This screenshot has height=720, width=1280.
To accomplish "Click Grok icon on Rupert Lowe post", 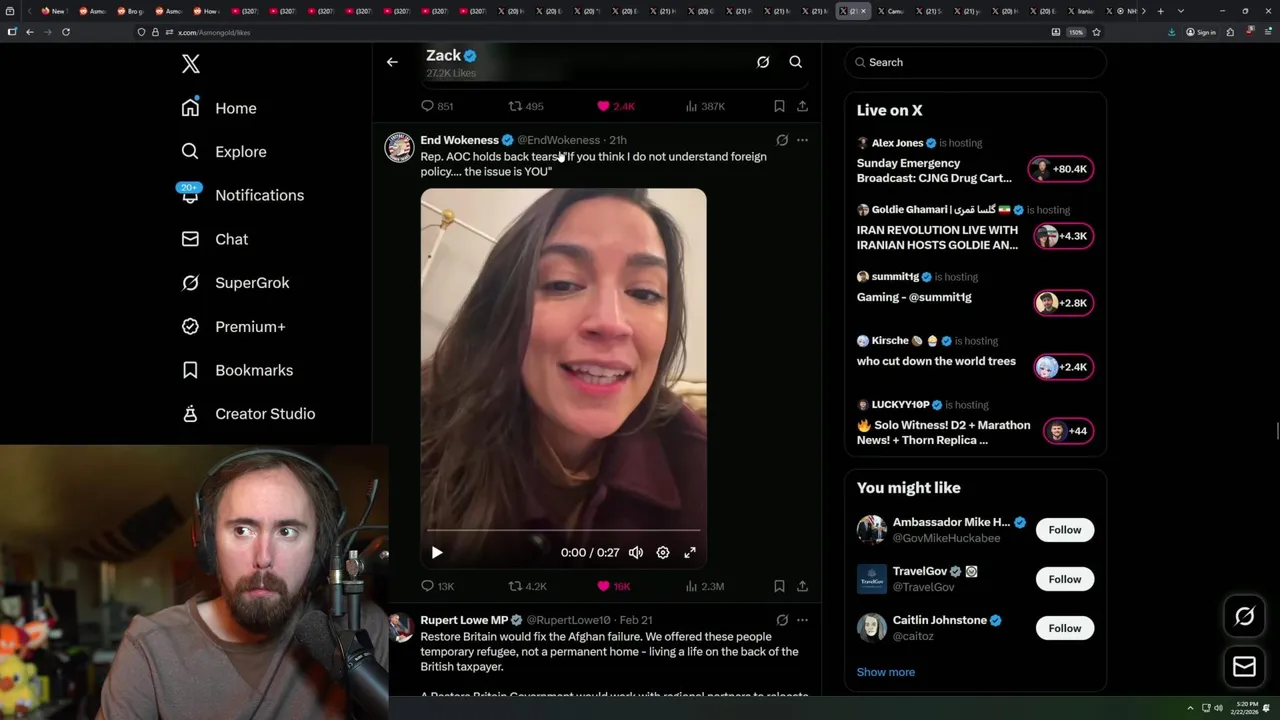I will pyautogui.click(x=782, y=620).
